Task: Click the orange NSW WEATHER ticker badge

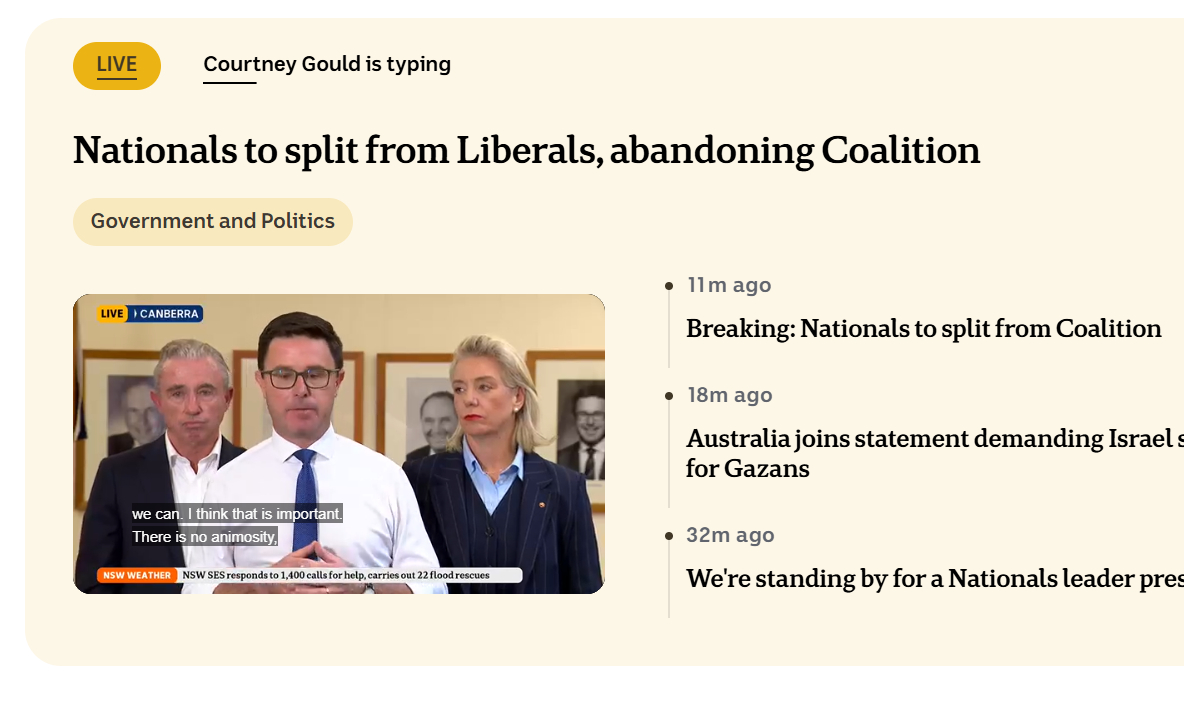Action: coord(137,575)
